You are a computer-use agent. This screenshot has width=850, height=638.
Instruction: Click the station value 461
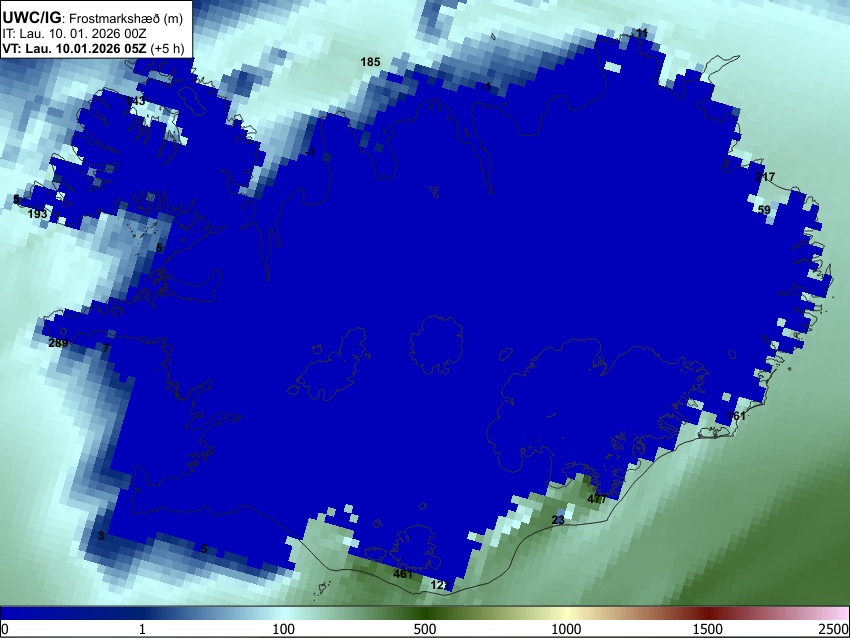coord(403,573)
